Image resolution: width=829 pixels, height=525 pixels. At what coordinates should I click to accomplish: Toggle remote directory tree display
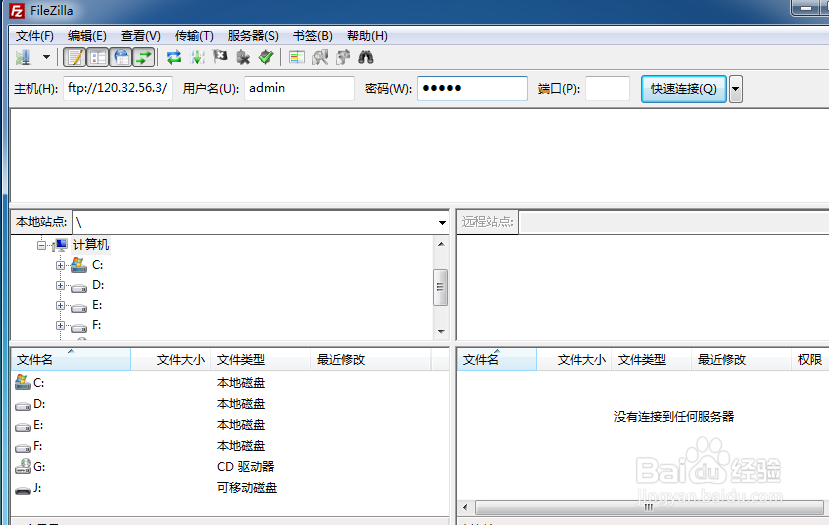point(121,57)
